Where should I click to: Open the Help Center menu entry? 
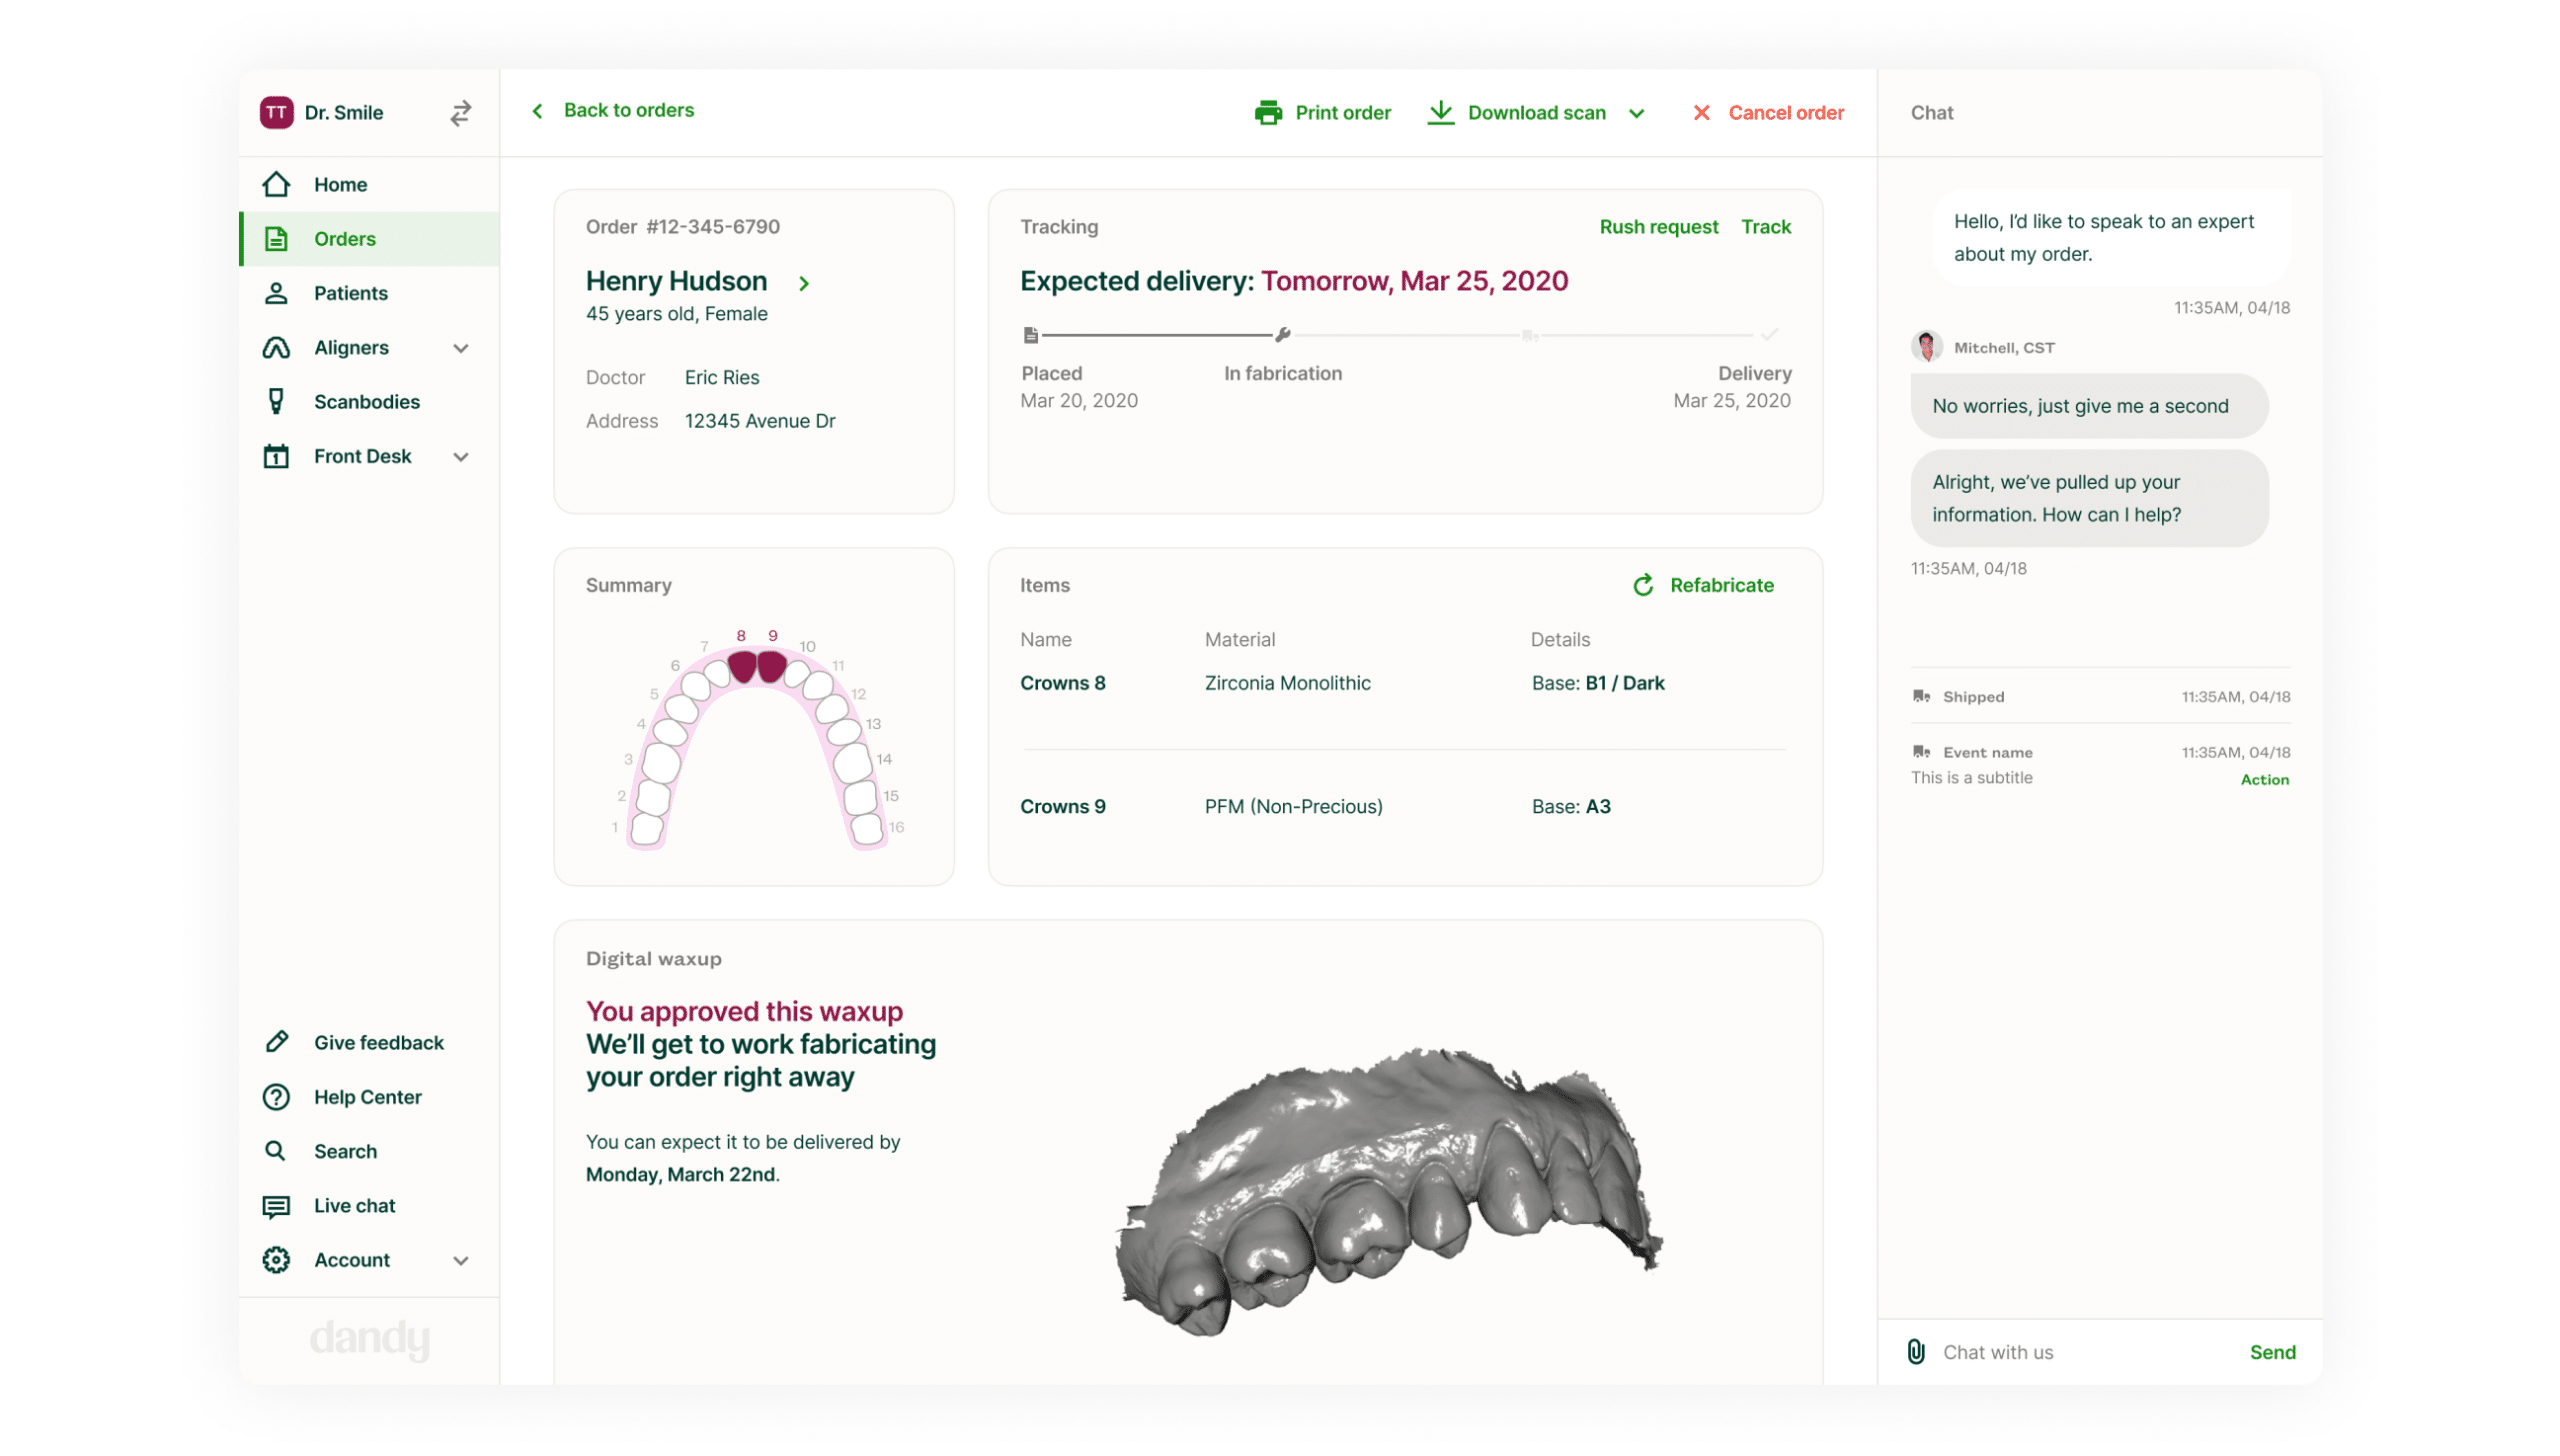[276, 1096]
